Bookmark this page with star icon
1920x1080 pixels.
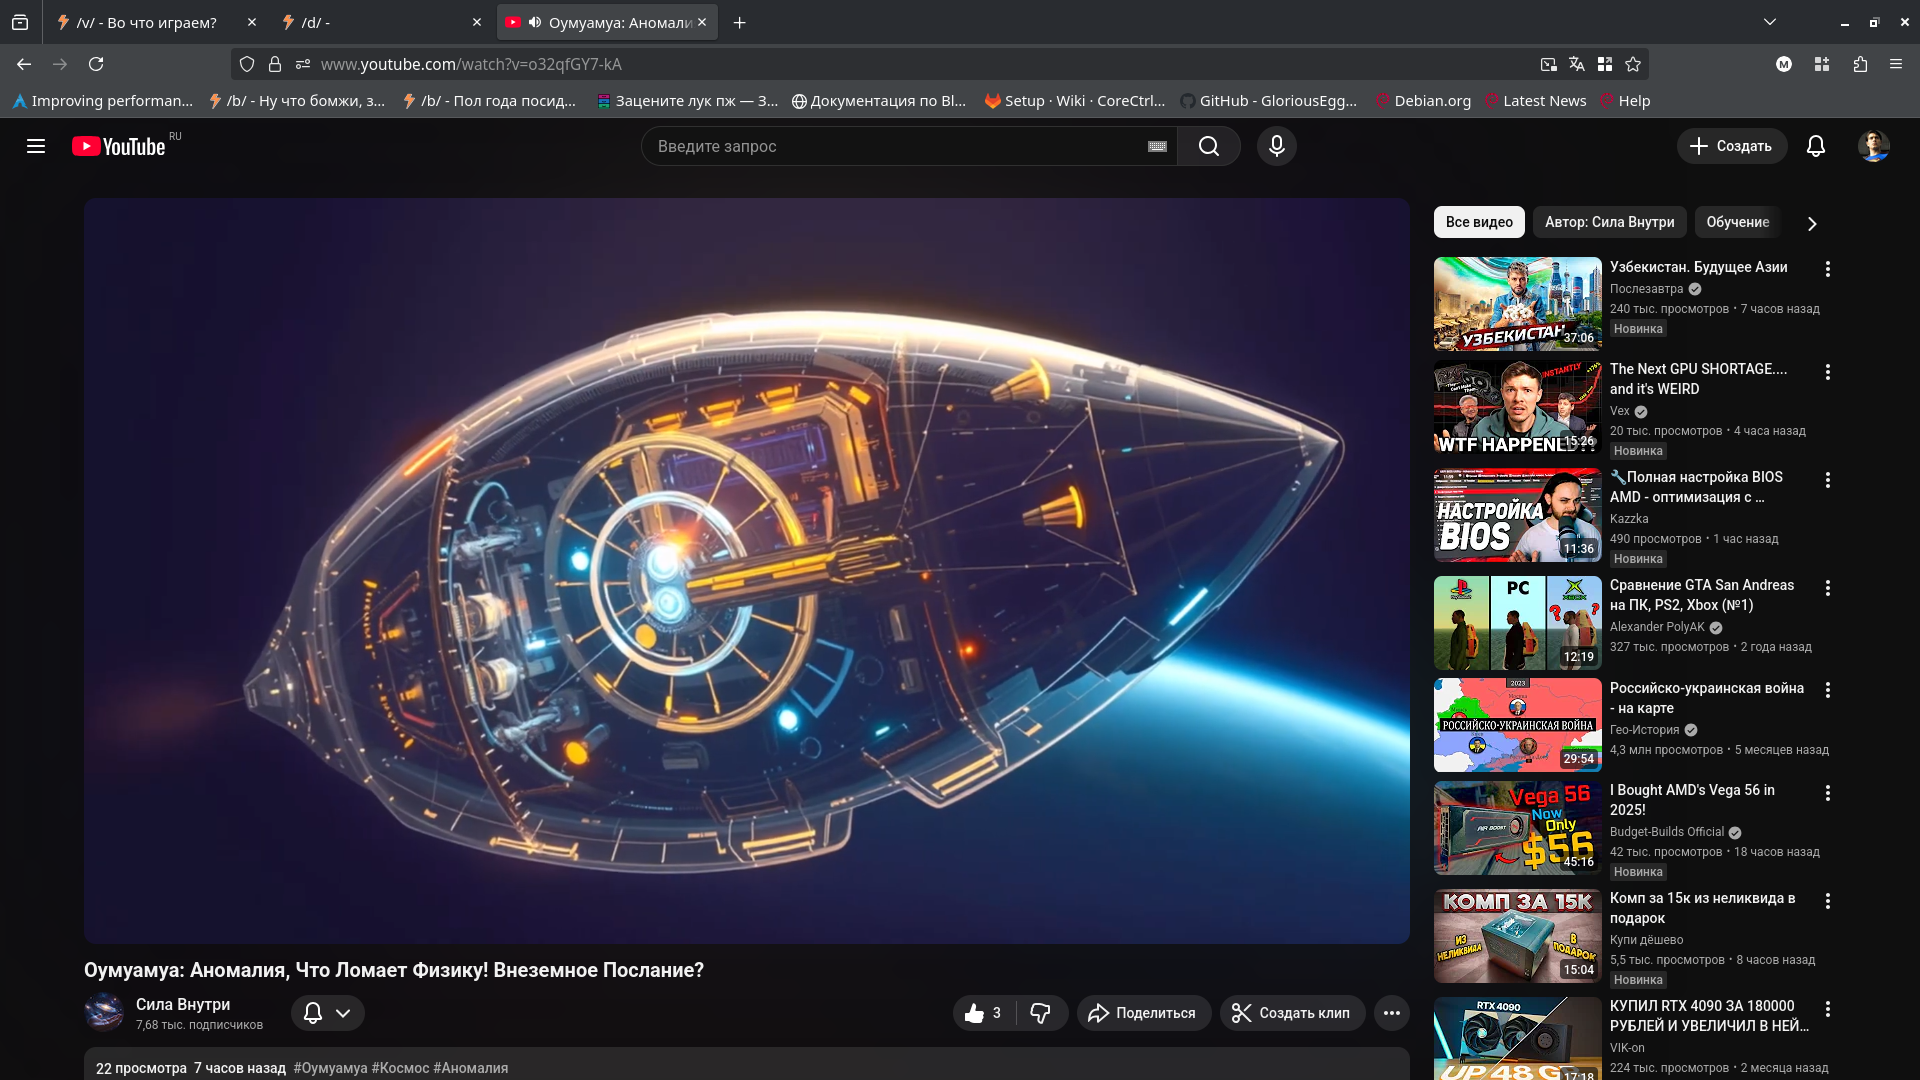click(1633, 64)
